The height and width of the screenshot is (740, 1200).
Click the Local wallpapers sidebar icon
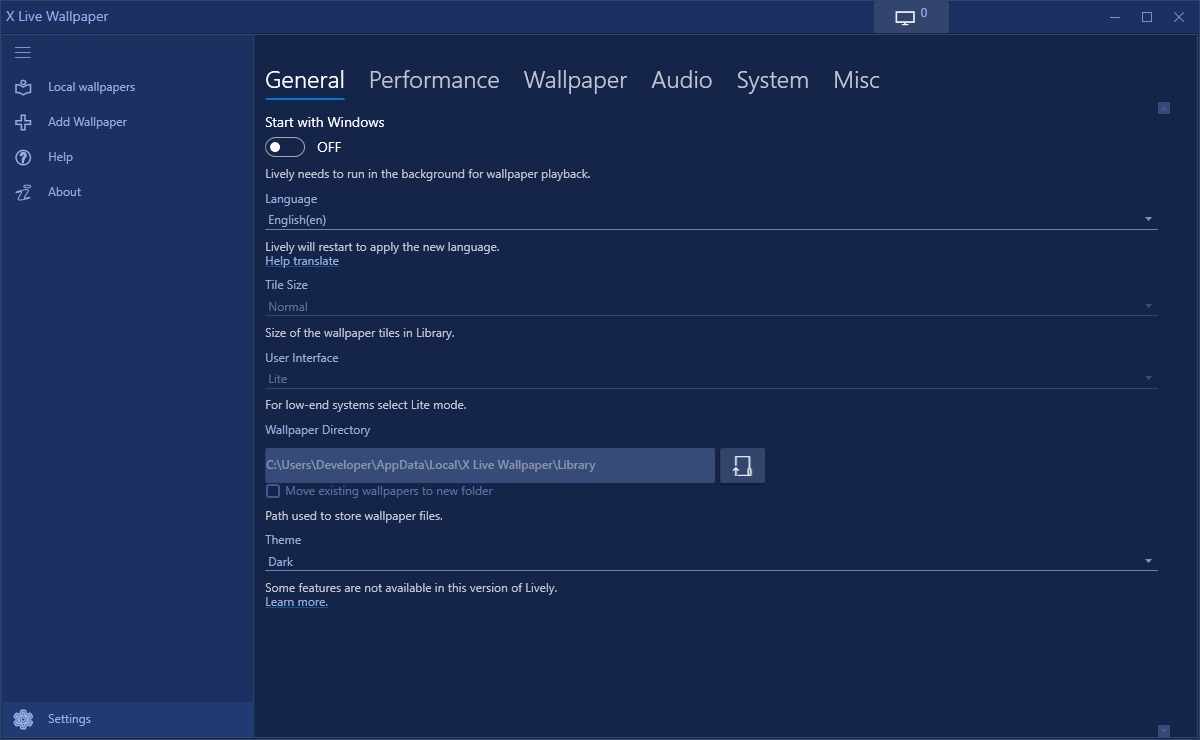coord(22,87)
